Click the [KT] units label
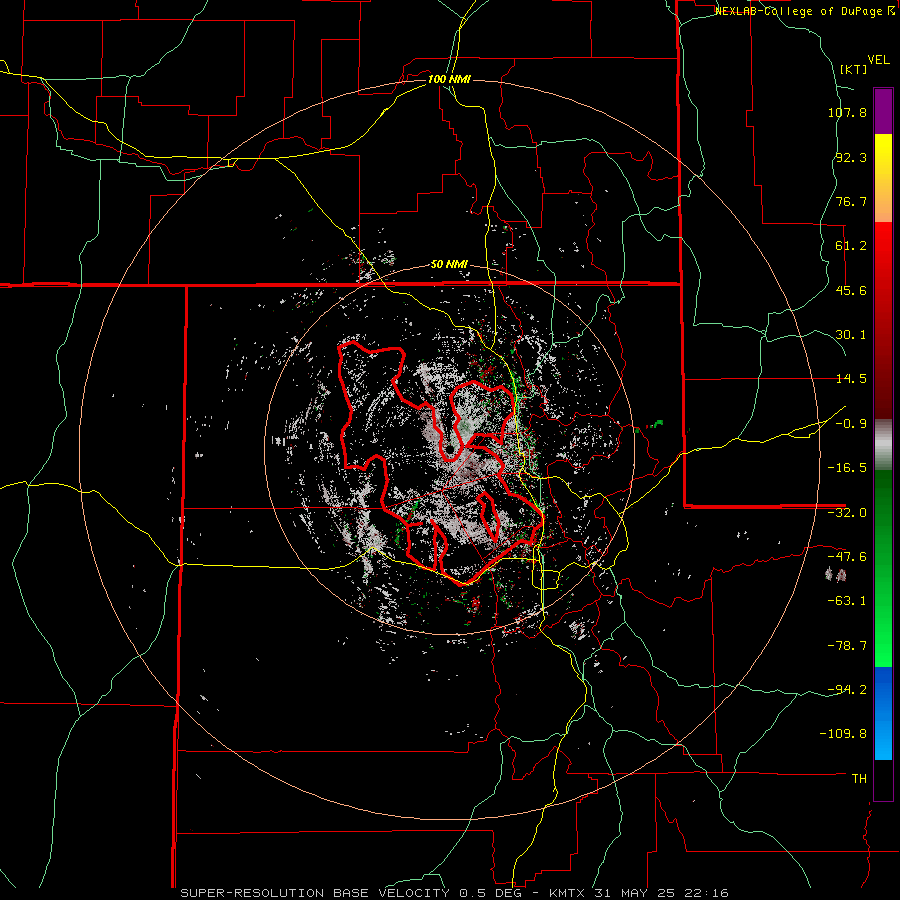The width and height of the screenshot is (900, 900). [x=854, y=69]
